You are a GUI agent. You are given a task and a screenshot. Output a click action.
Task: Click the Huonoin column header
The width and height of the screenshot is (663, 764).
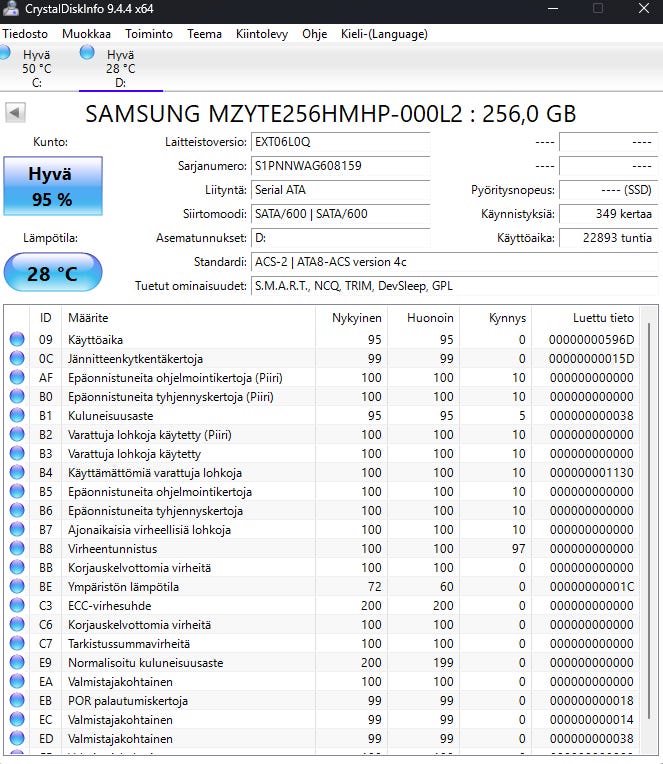pyautogui.click(x=423, y=318)
